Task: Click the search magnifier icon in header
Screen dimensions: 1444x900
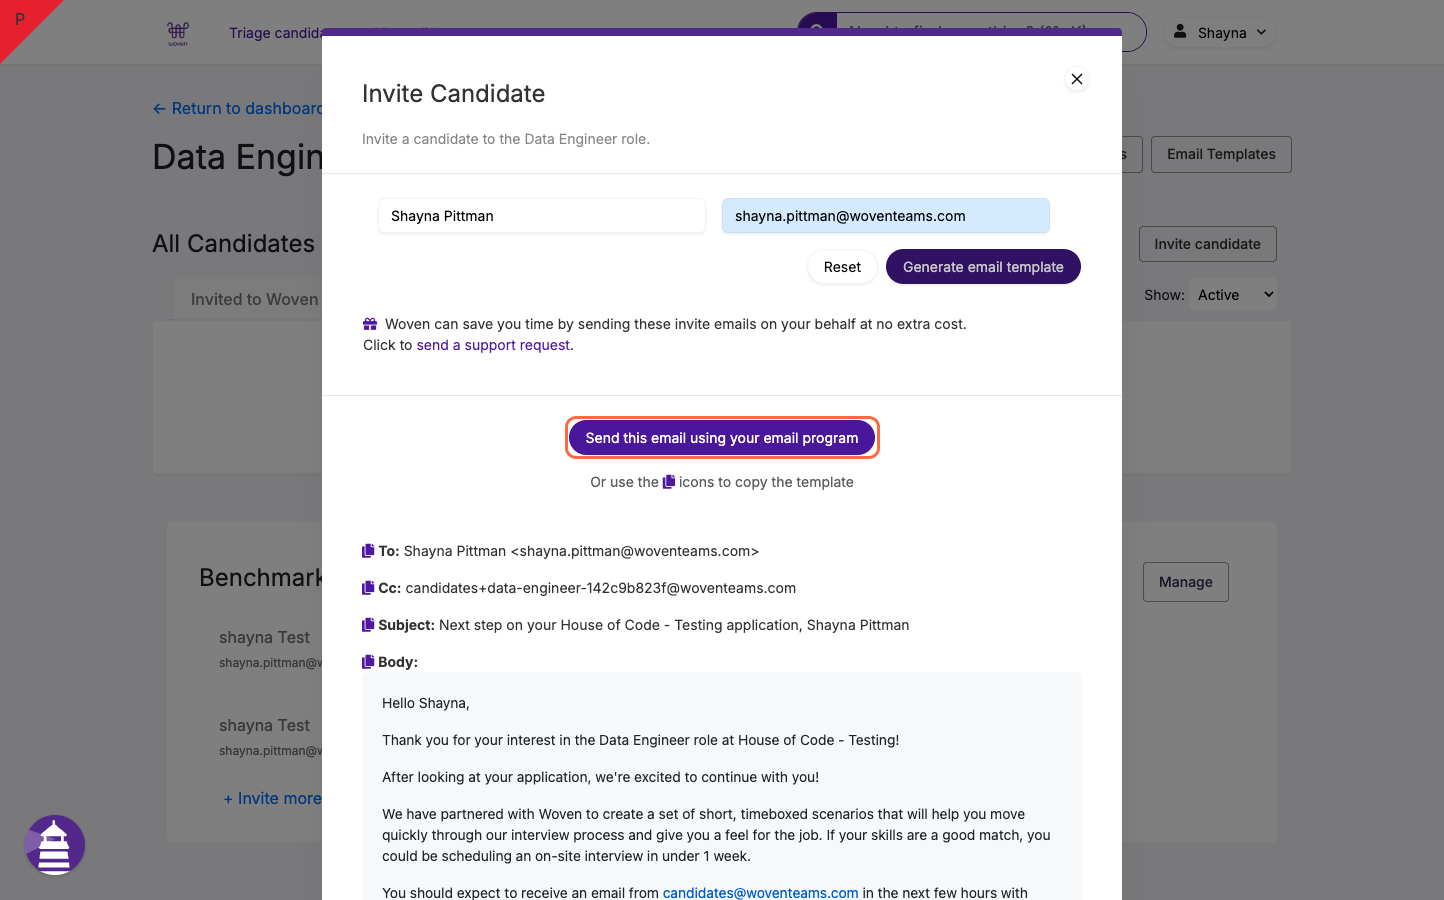Action: [816, 32]
